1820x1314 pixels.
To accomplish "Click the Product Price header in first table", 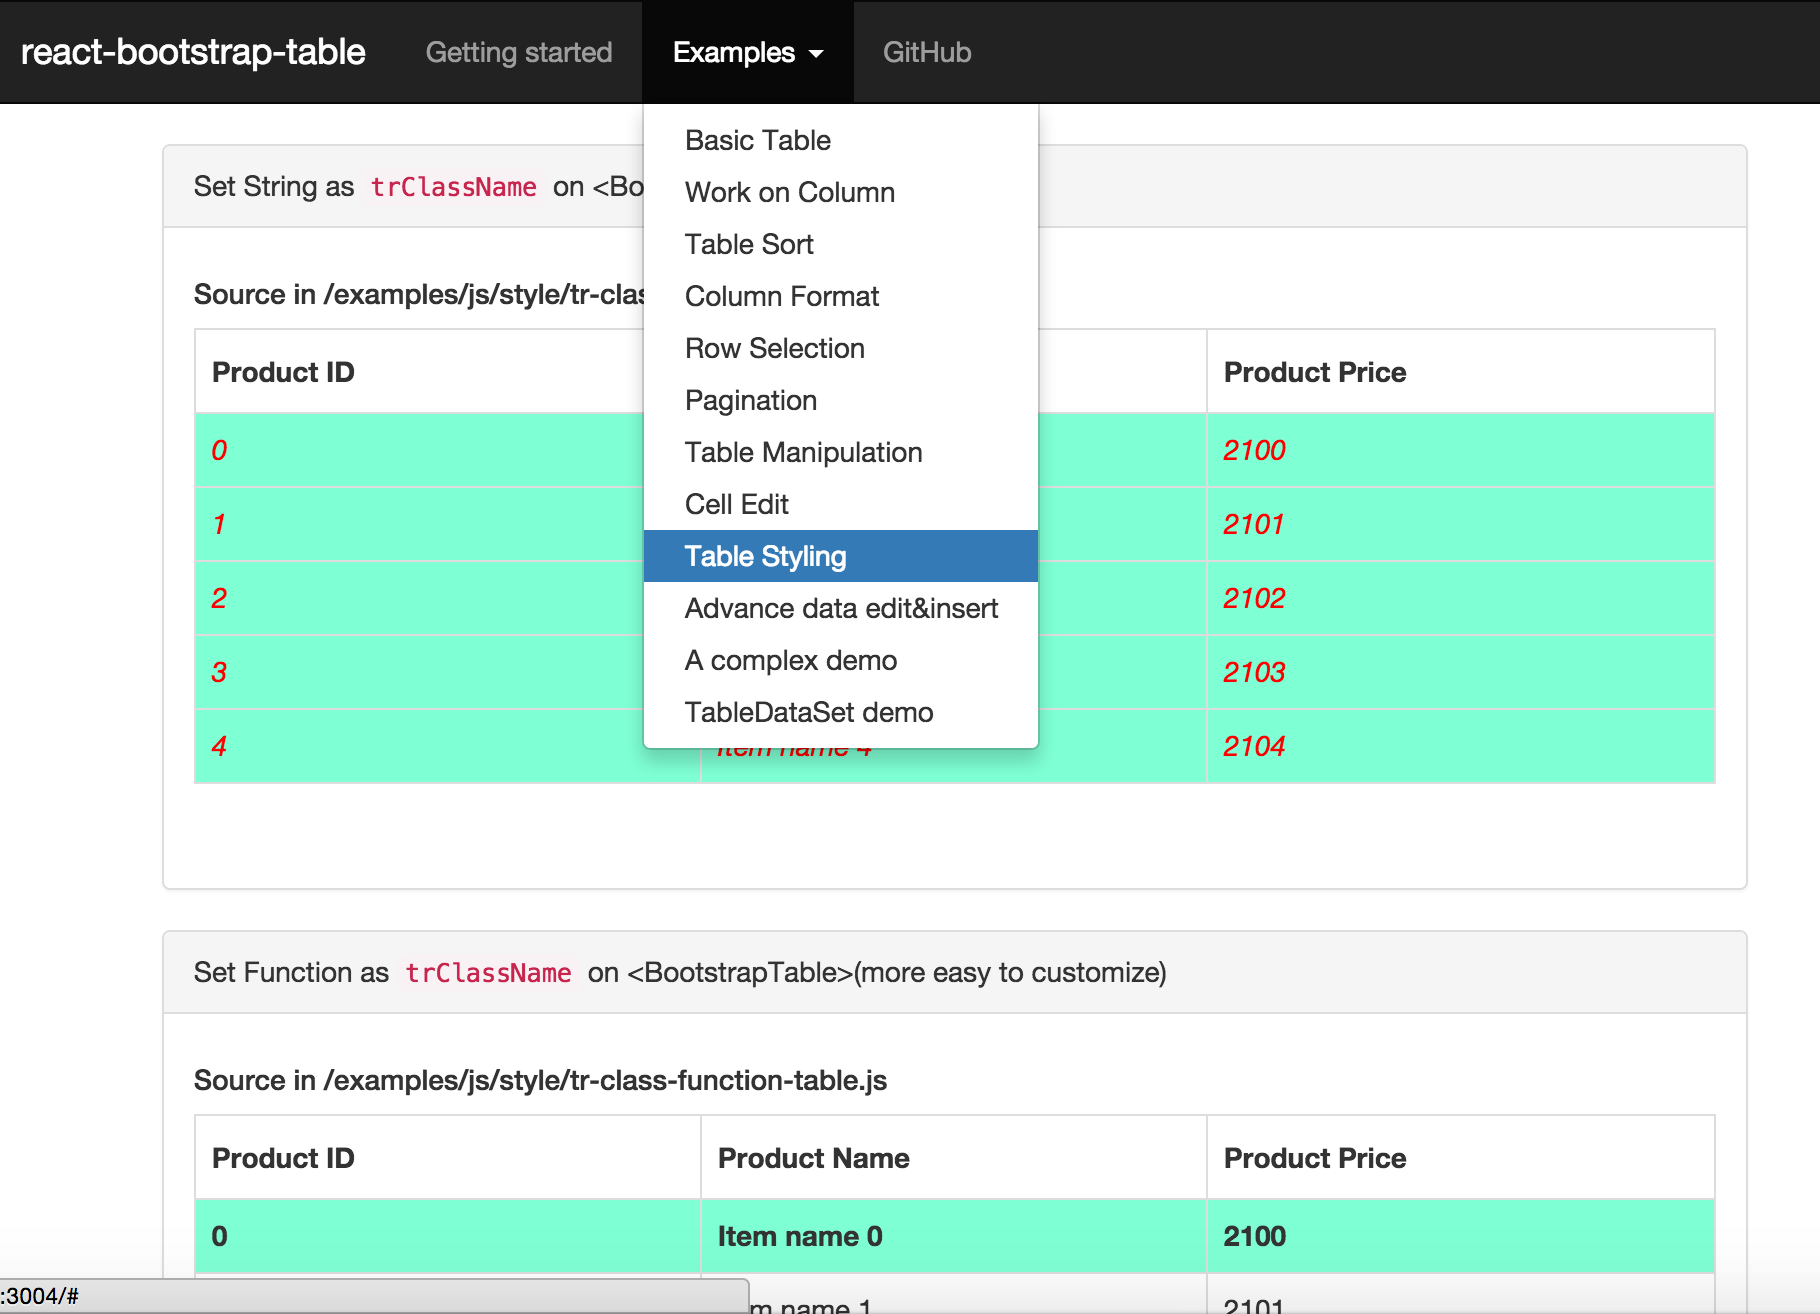I will [1314, 372].
